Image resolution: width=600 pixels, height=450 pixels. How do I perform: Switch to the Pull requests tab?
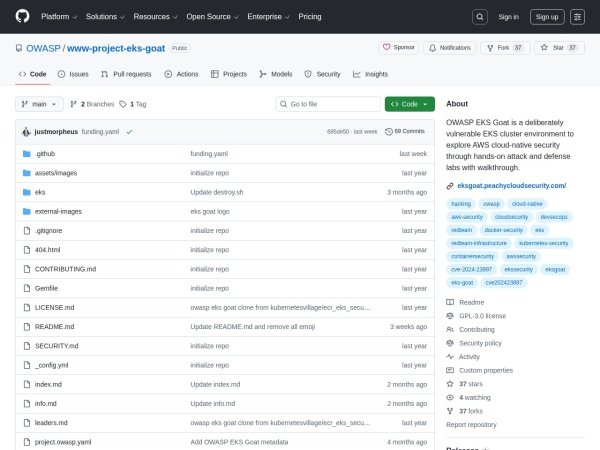pyautogui.click(x=126, y=74)
